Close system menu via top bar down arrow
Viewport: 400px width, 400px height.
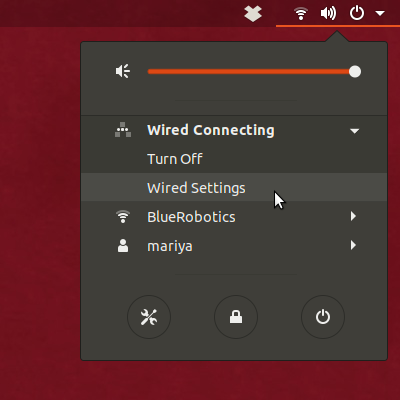click(380, 13)
